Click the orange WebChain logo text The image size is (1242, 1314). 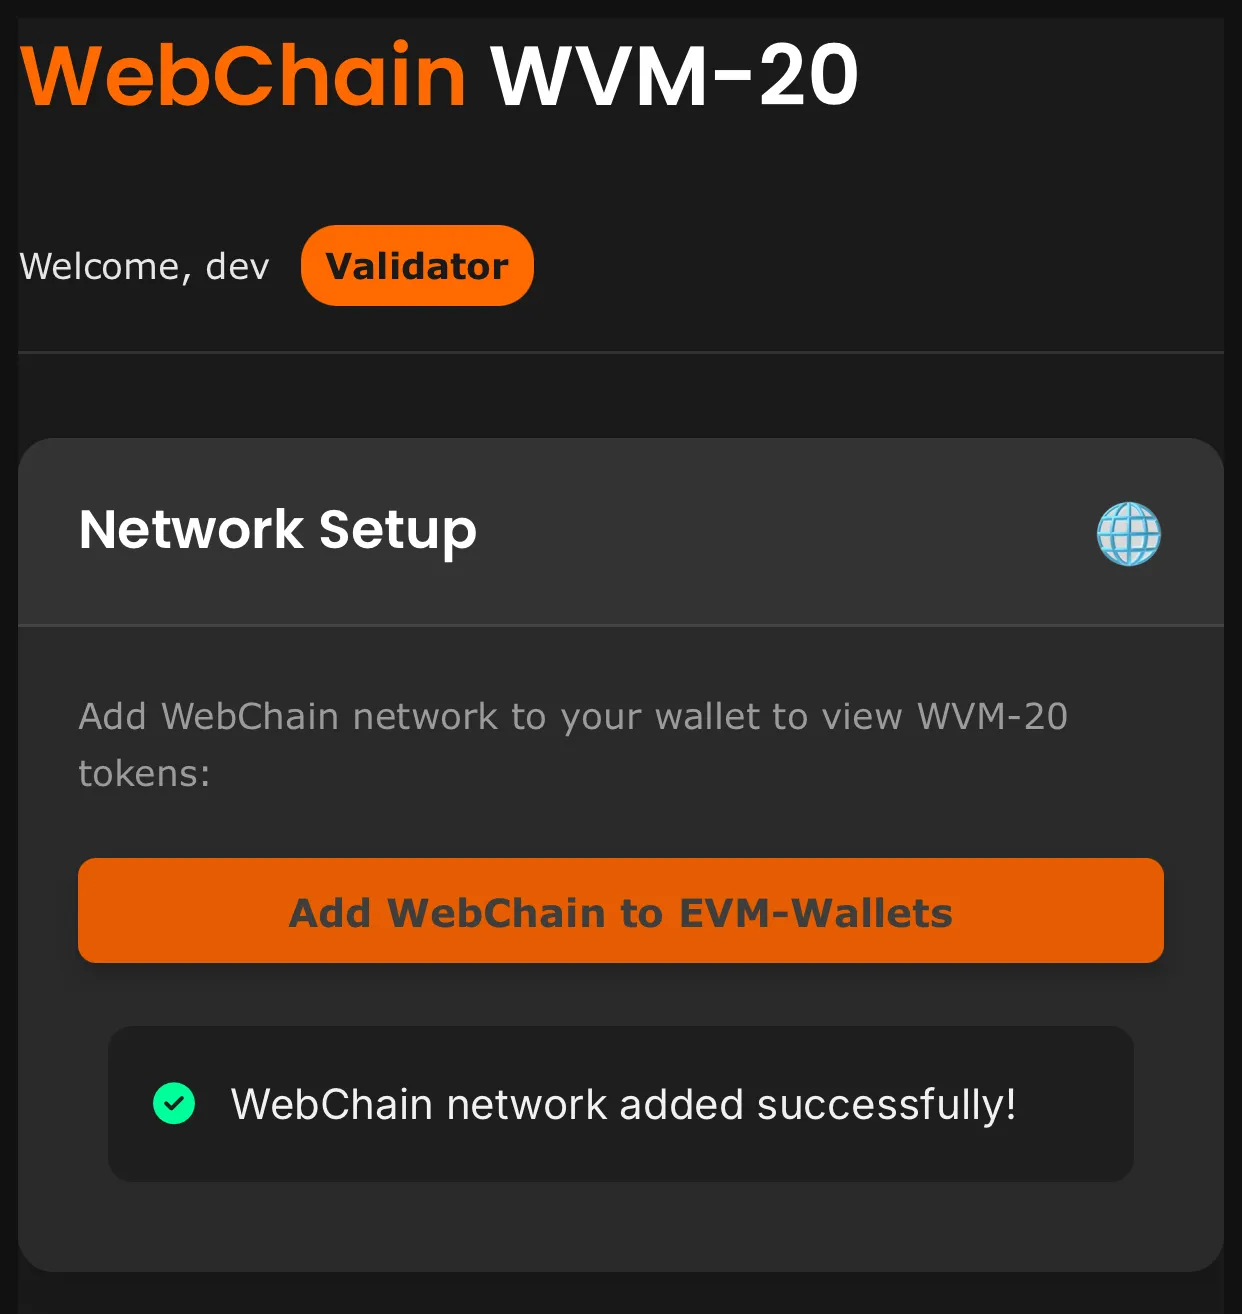point(243,76)
